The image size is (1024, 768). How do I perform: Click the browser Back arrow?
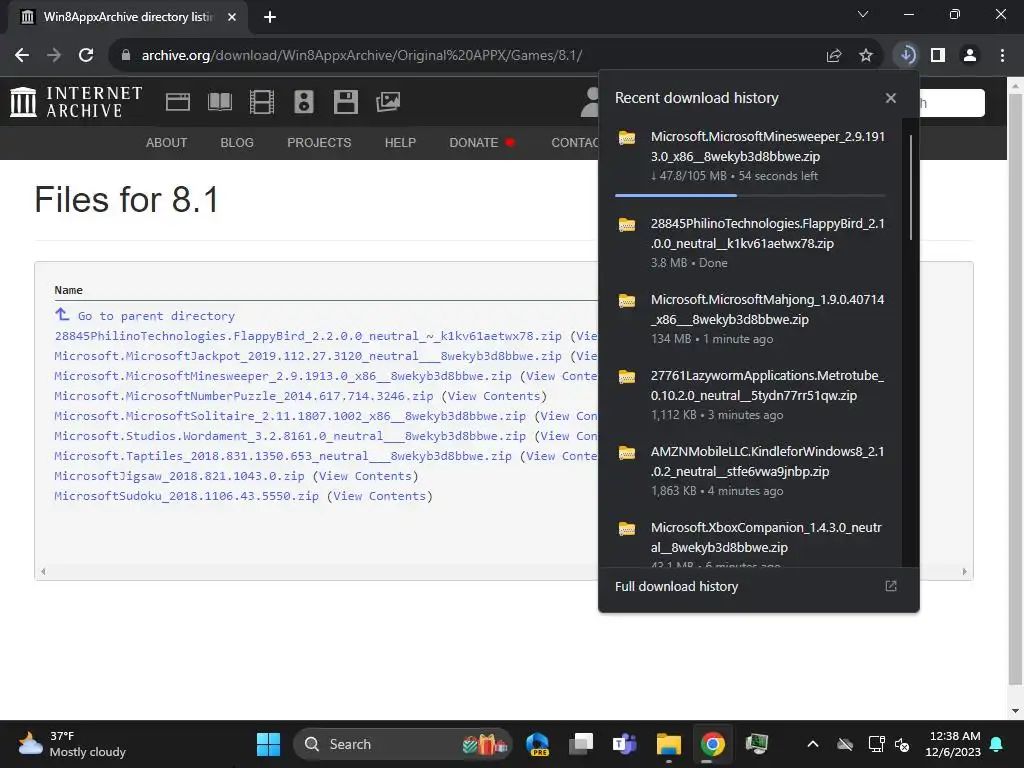point(22,56)
